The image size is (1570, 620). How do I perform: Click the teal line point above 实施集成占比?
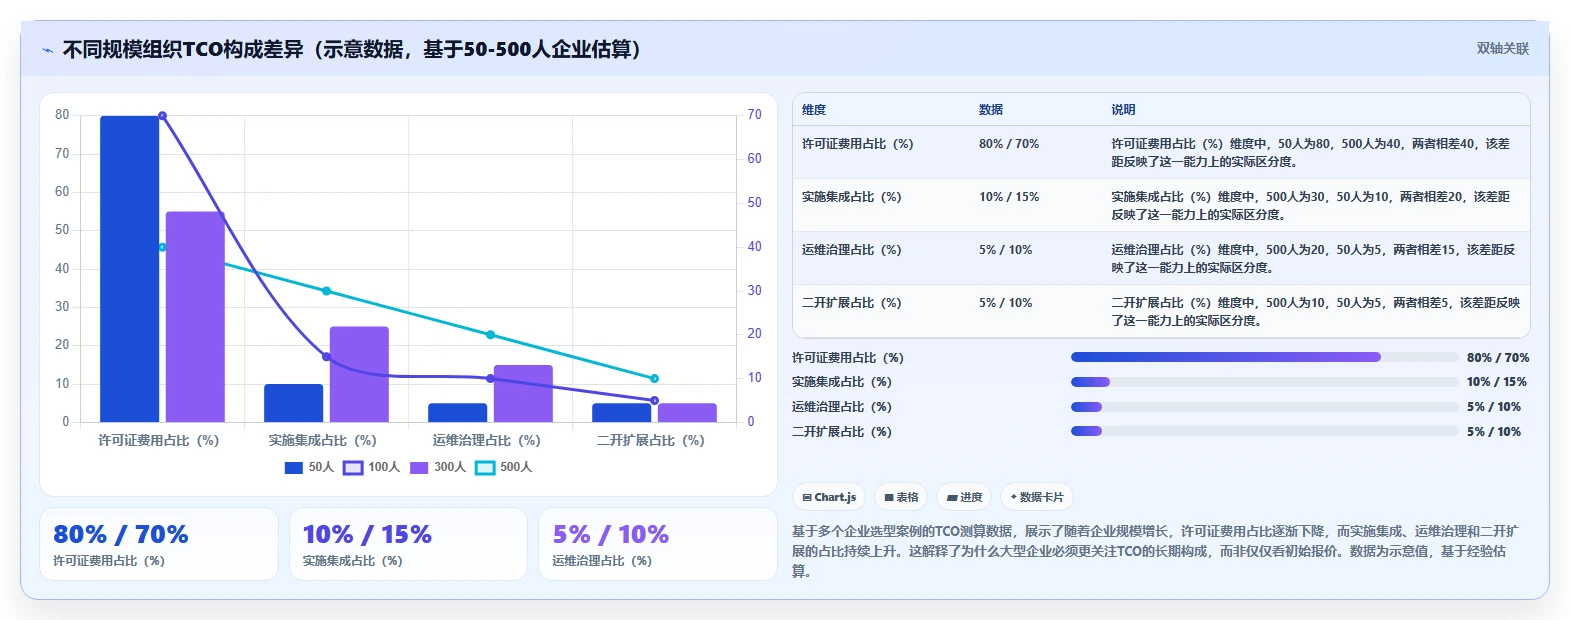pyautogui.click(x=326, y=291)
